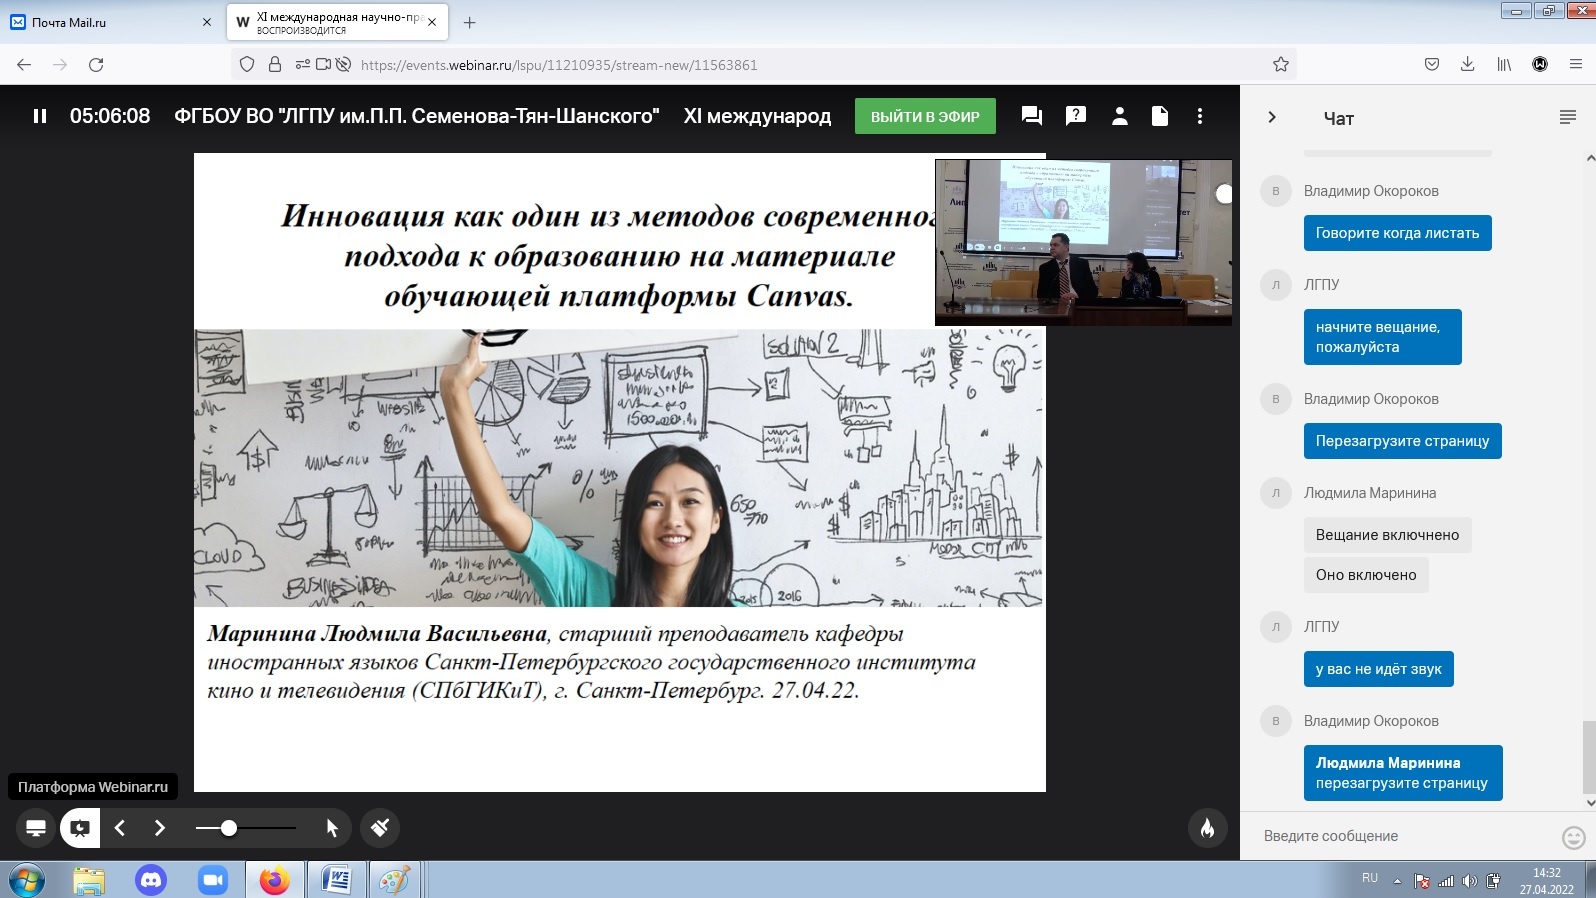The height and width of the screenshot is (898, 1596).
Task: Click the fire reaction button
Action: pos(1208,828)
